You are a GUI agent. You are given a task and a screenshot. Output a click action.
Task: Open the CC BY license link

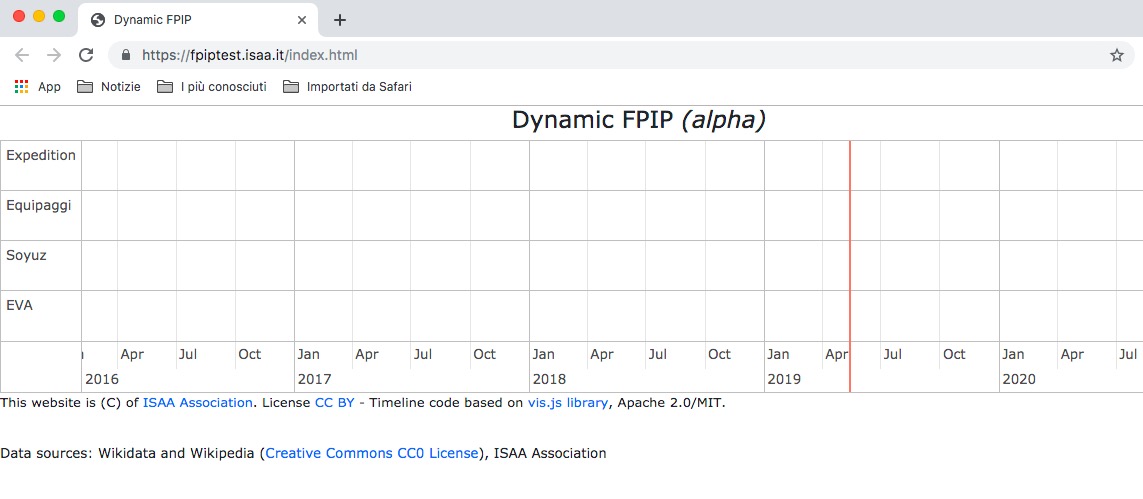coord(334,403)
